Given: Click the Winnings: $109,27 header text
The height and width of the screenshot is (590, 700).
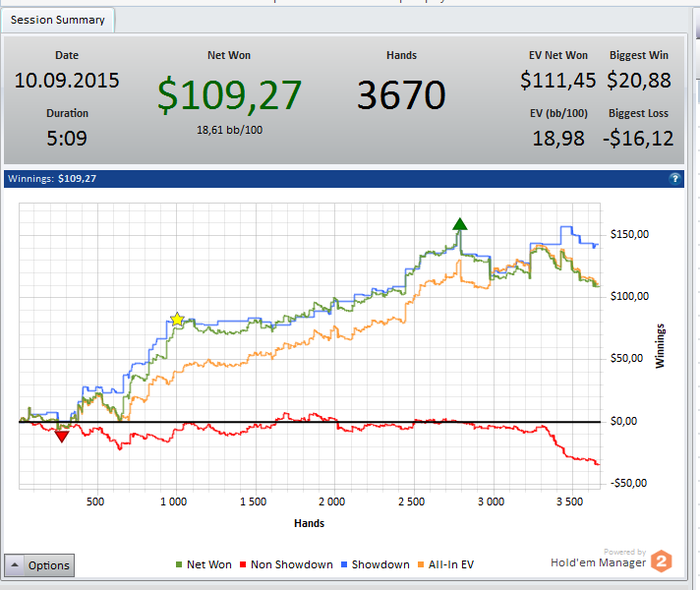Looking at the screenshot, I should [x=52, y=179].
